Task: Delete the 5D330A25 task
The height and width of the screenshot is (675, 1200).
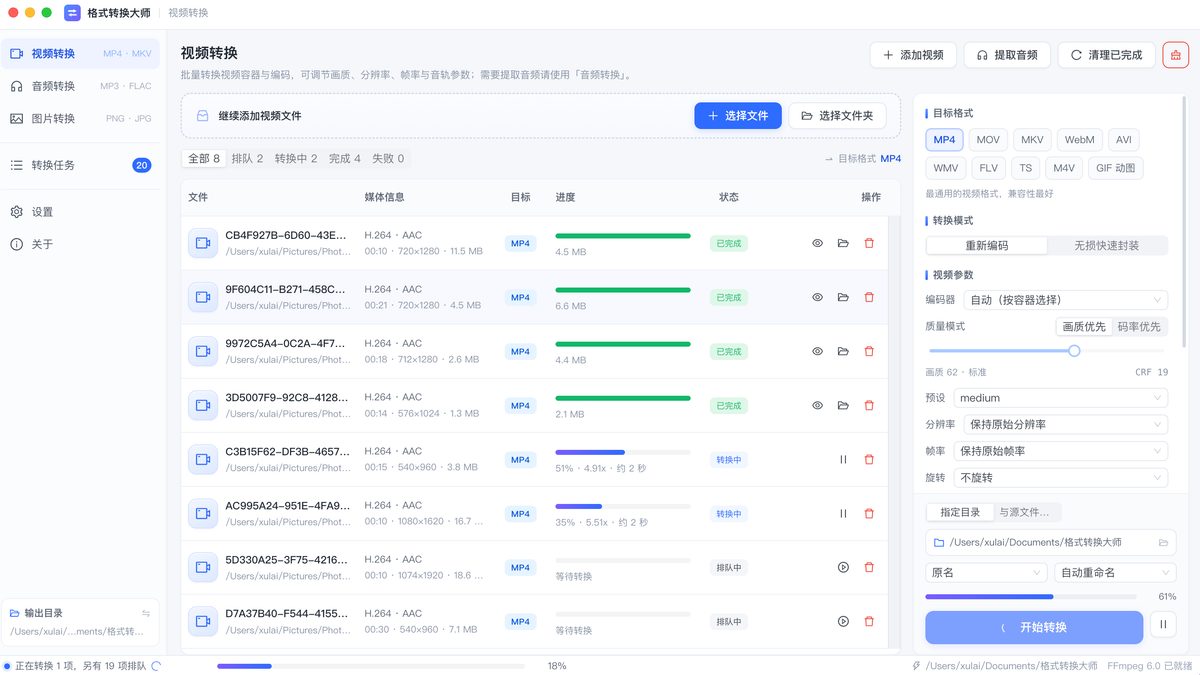Action: pos(869,567)
